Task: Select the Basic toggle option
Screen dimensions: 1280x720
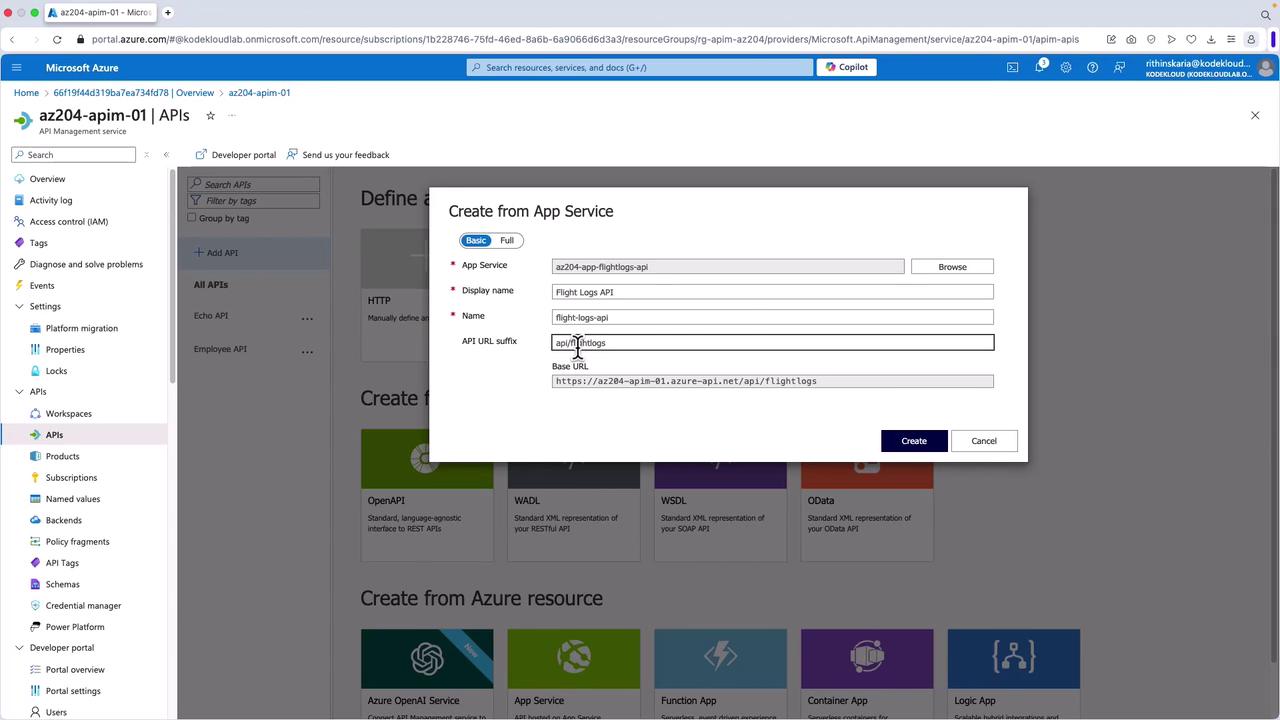Action: pyautogui.click(x=476, y=240)
